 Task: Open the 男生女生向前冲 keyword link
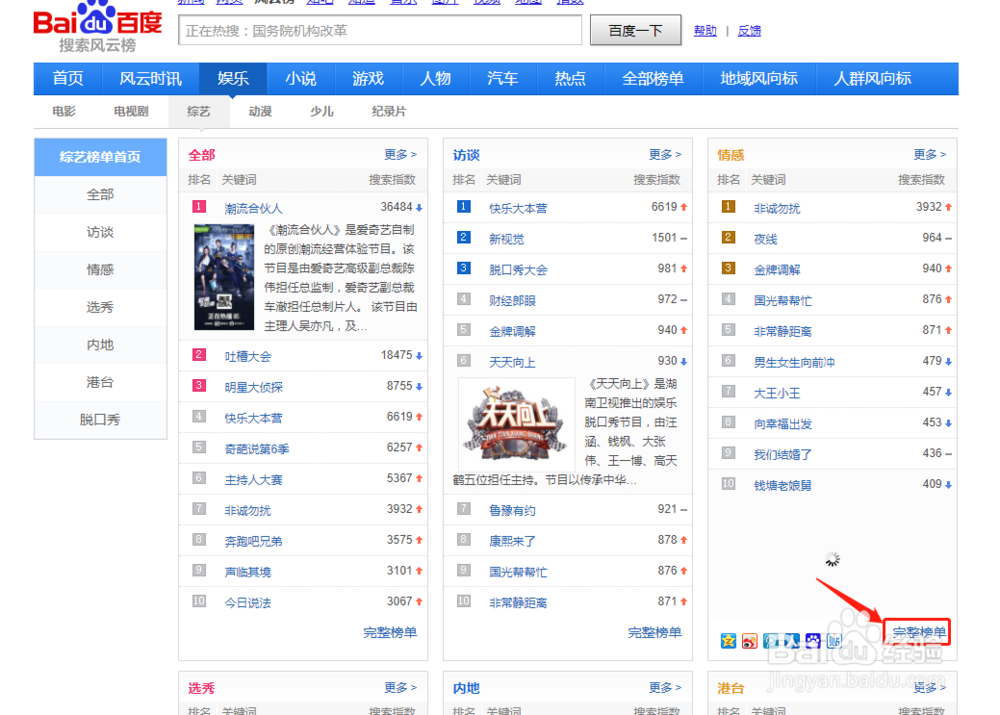click(x=795, y=363)
